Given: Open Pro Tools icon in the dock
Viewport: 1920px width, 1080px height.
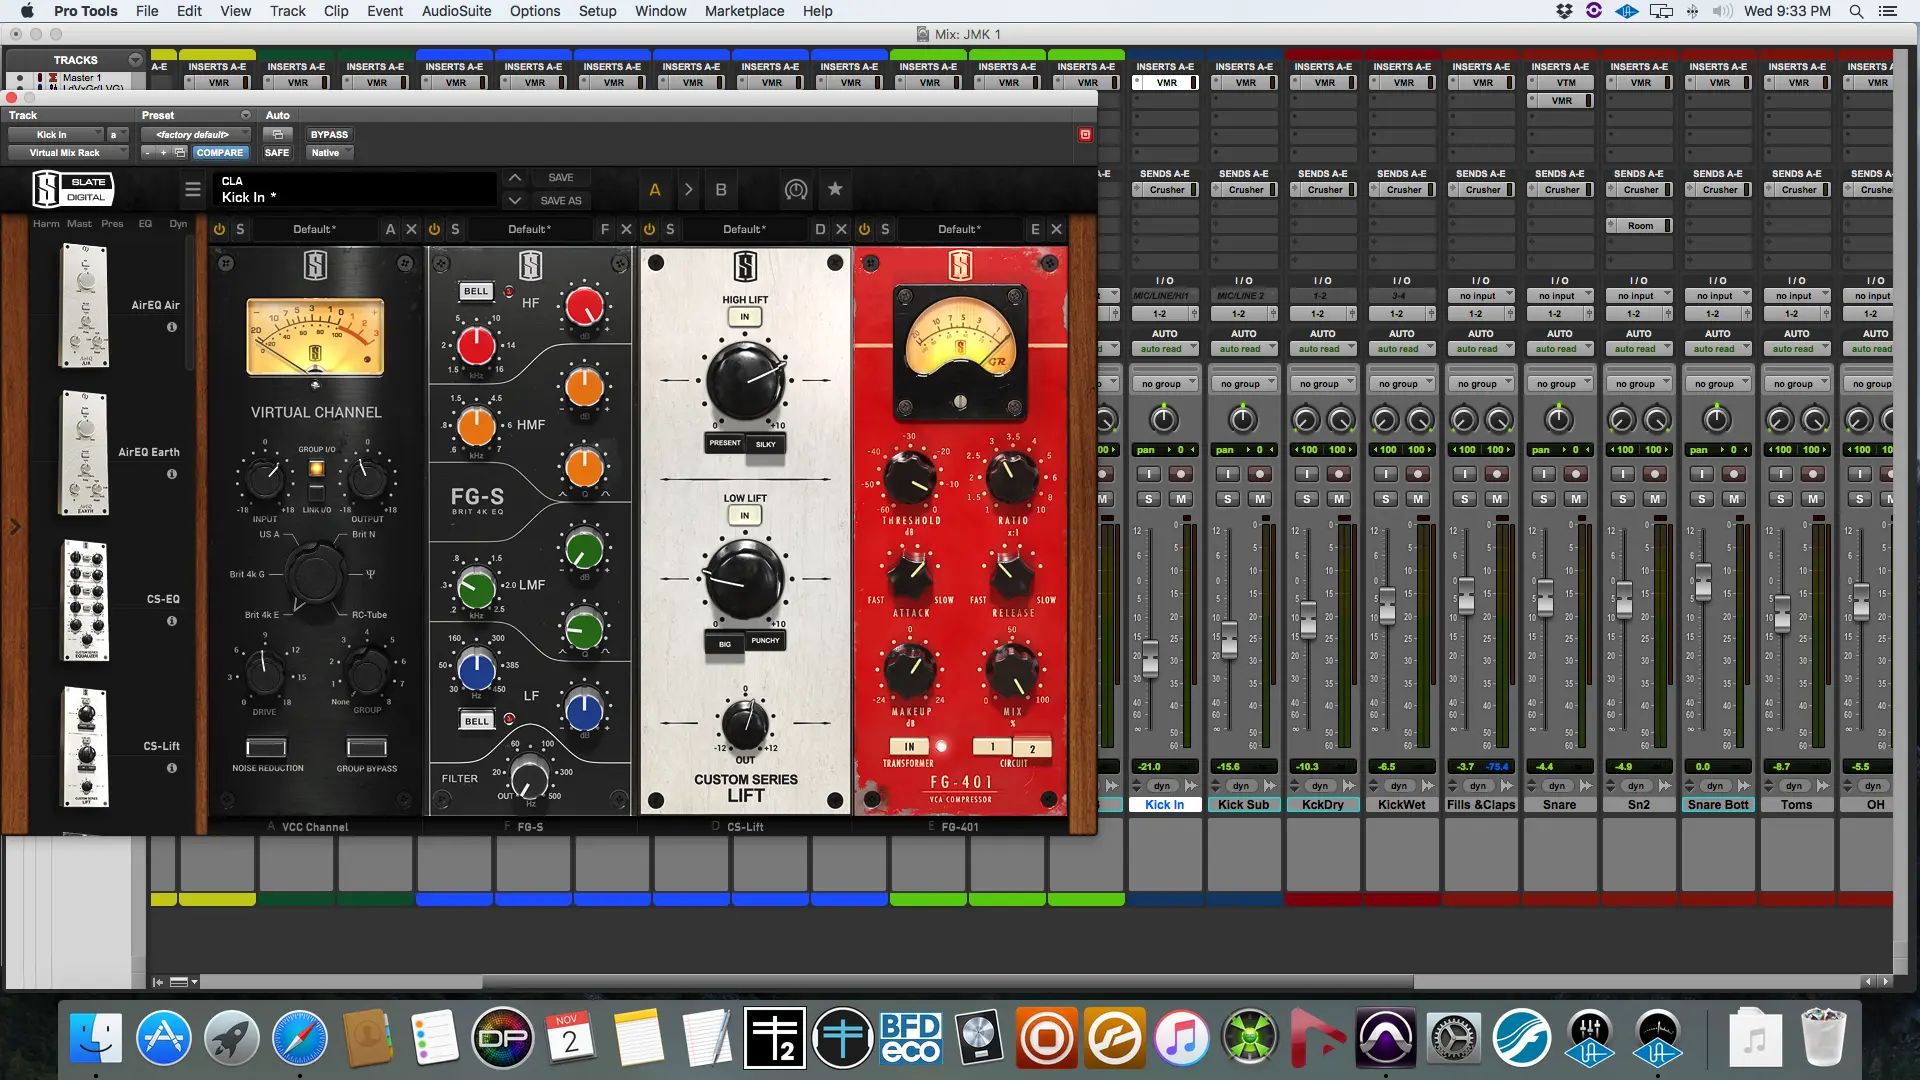Looking at the screenshot, I should (x=1385, y=1038).
